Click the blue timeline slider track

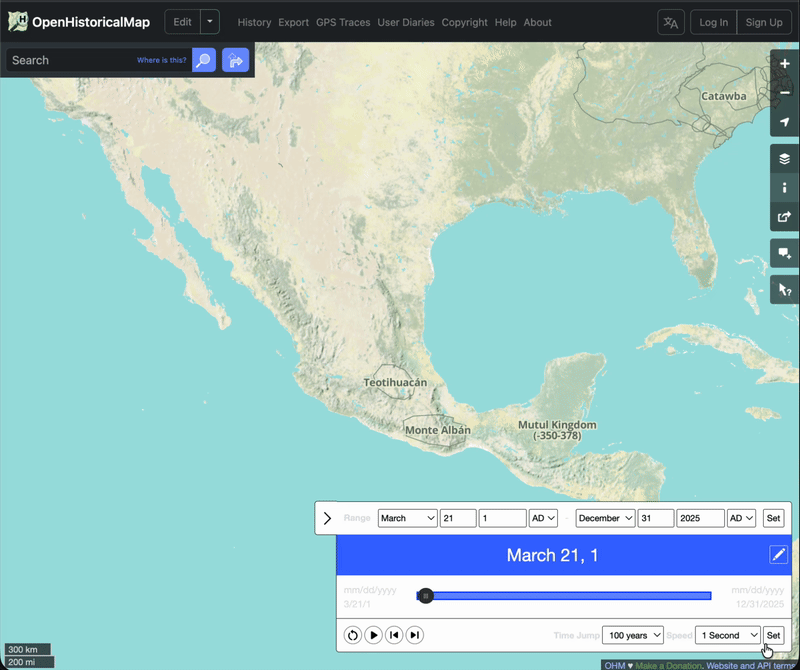click(x=564, y=595)
